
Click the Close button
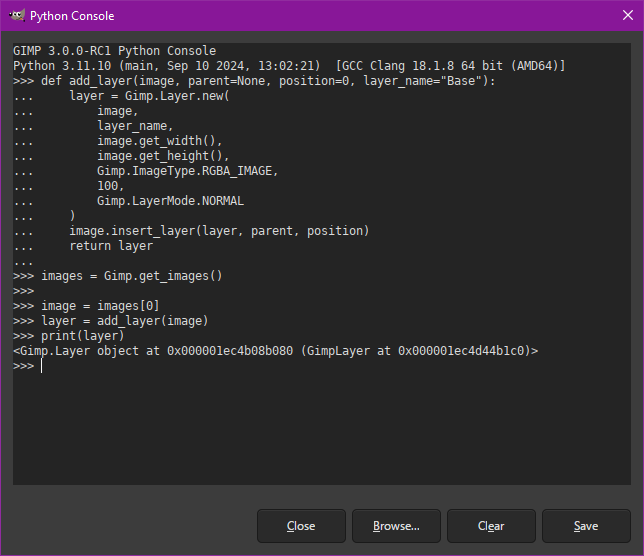click(301, 526)
